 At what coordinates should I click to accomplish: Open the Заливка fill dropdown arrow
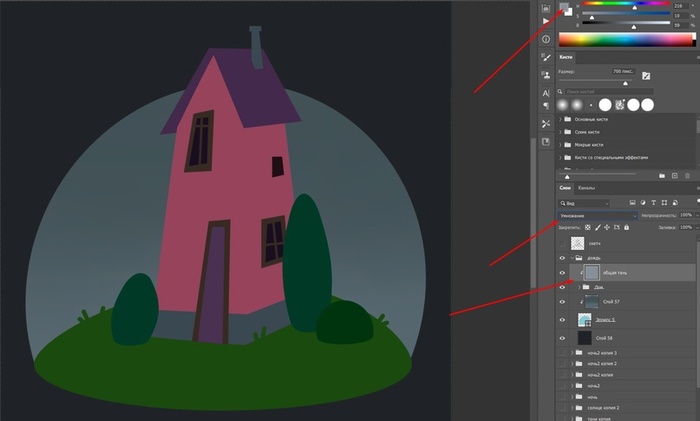click(697, 227)
